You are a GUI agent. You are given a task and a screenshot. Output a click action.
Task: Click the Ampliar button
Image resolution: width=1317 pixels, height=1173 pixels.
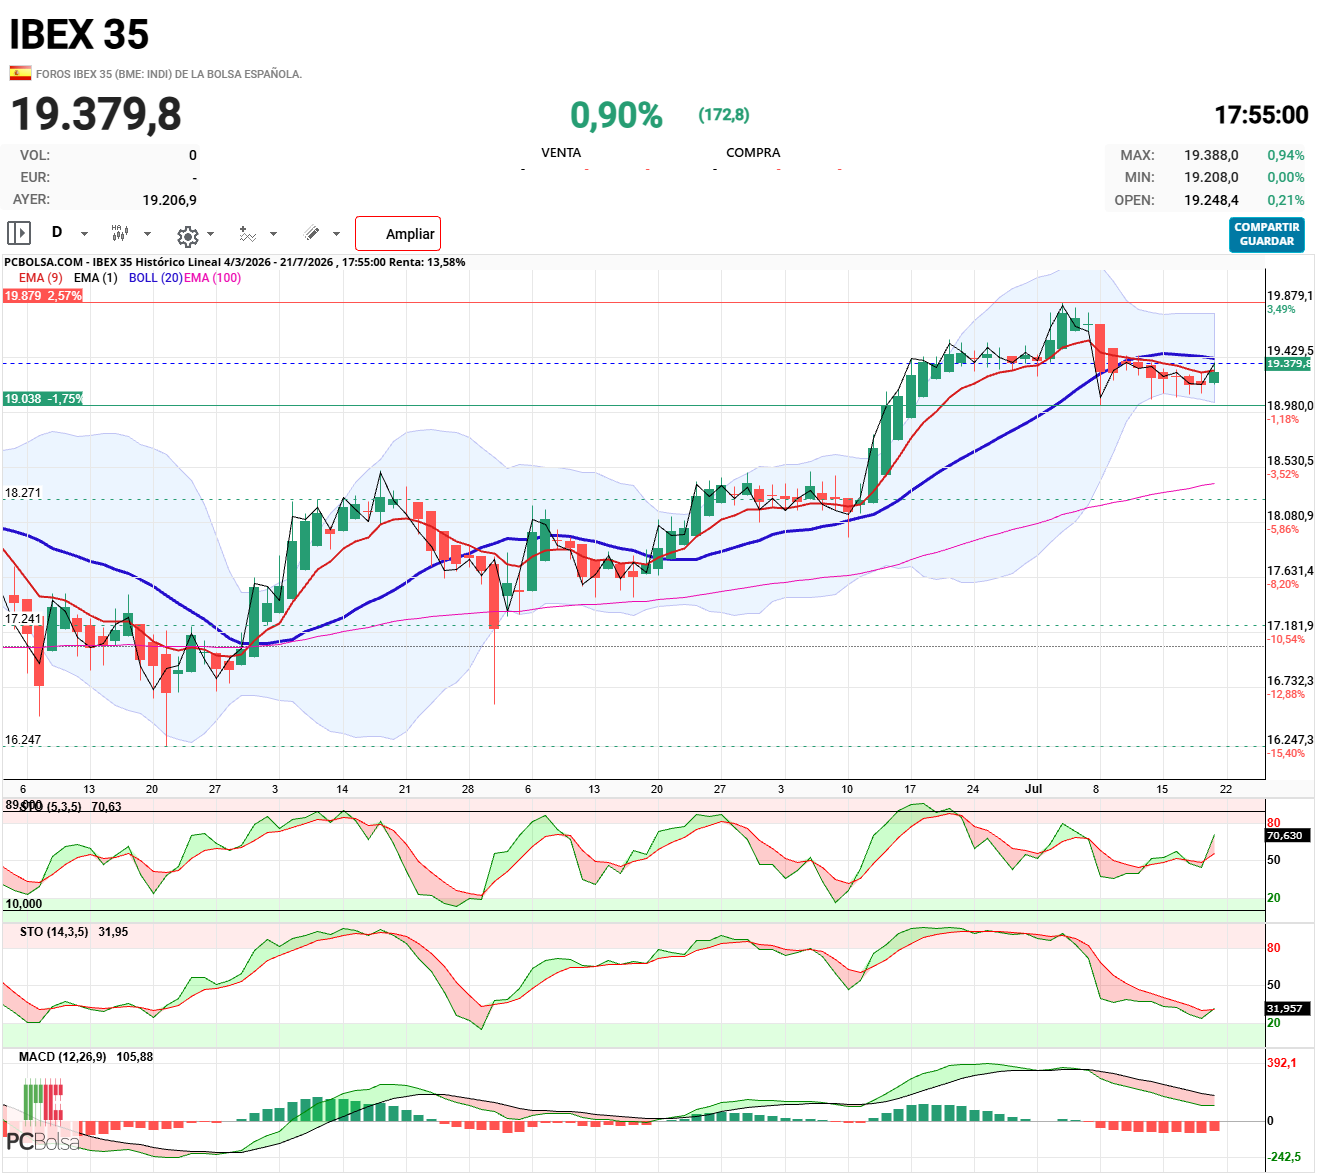tap(398, 233)
